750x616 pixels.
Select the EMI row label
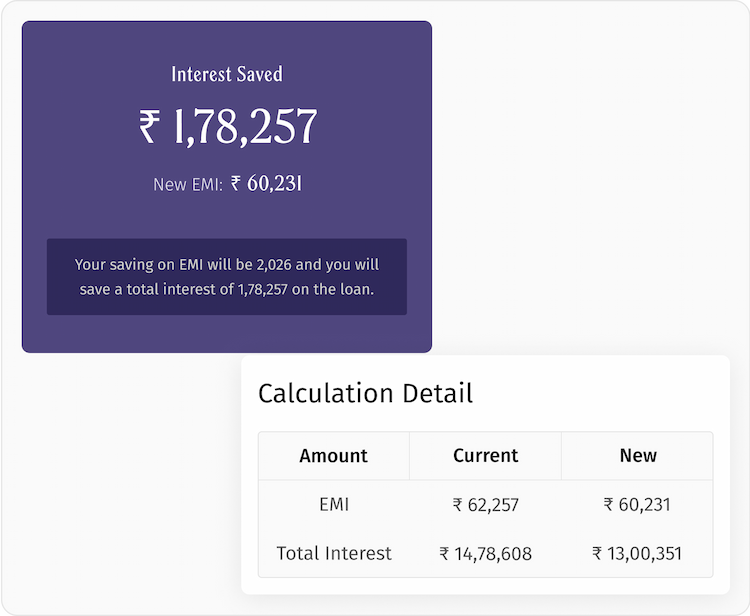click(334, 505)
